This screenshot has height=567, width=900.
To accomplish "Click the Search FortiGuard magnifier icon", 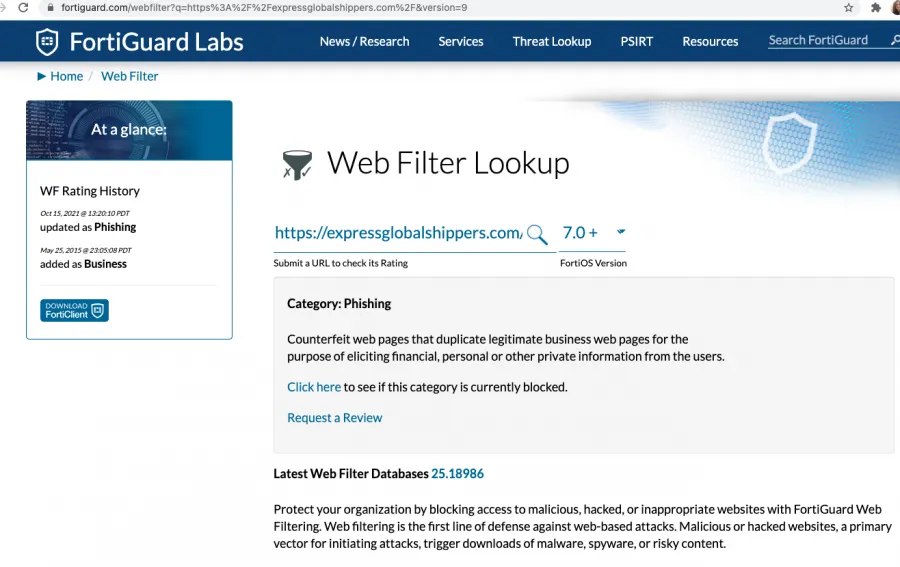I will pyautogui.click(x=895, y=40).
